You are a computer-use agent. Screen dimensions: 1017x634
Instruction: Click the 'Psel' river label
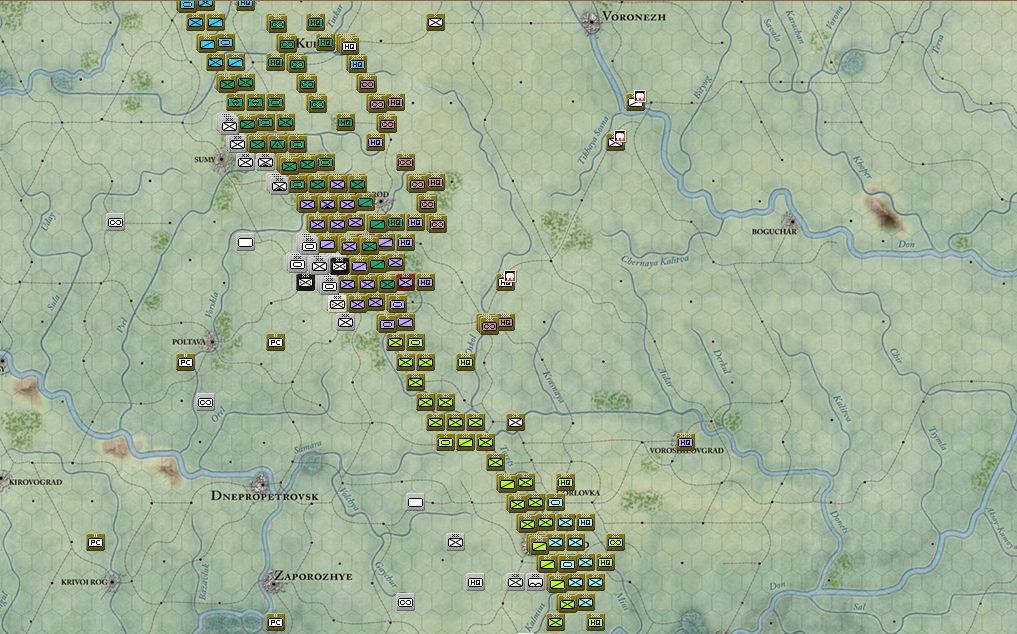click(x=121, y=325)
